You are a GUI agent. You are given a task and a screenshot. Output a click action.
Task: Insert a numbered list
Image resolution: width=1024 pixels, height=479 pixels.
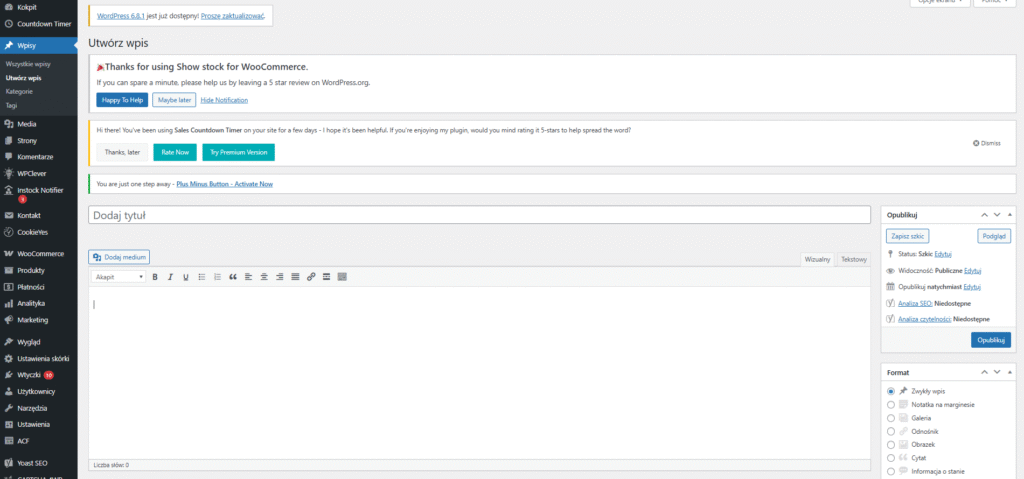click(x=217, y=277)
